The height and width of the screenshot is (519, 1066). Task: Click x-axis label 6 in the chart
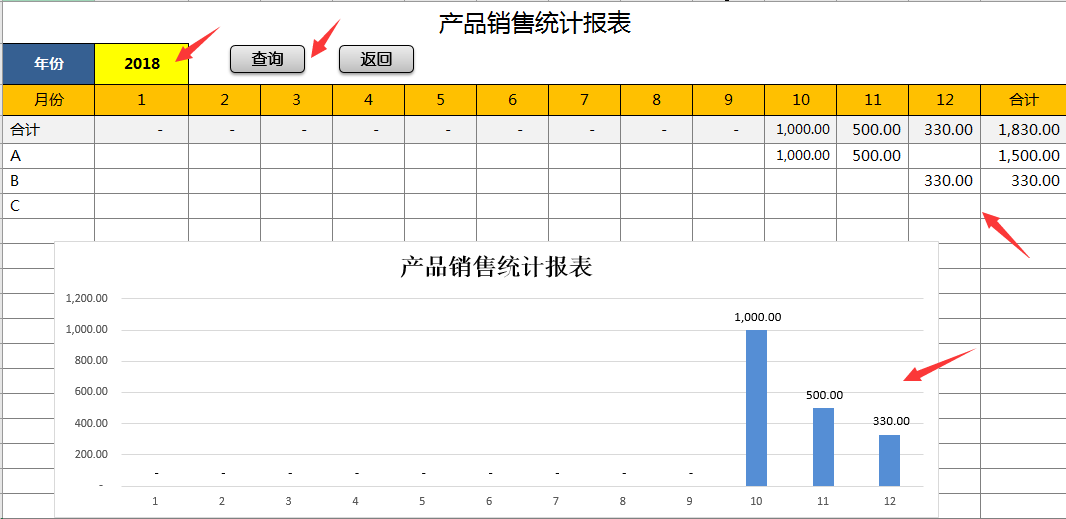[489, 501]
